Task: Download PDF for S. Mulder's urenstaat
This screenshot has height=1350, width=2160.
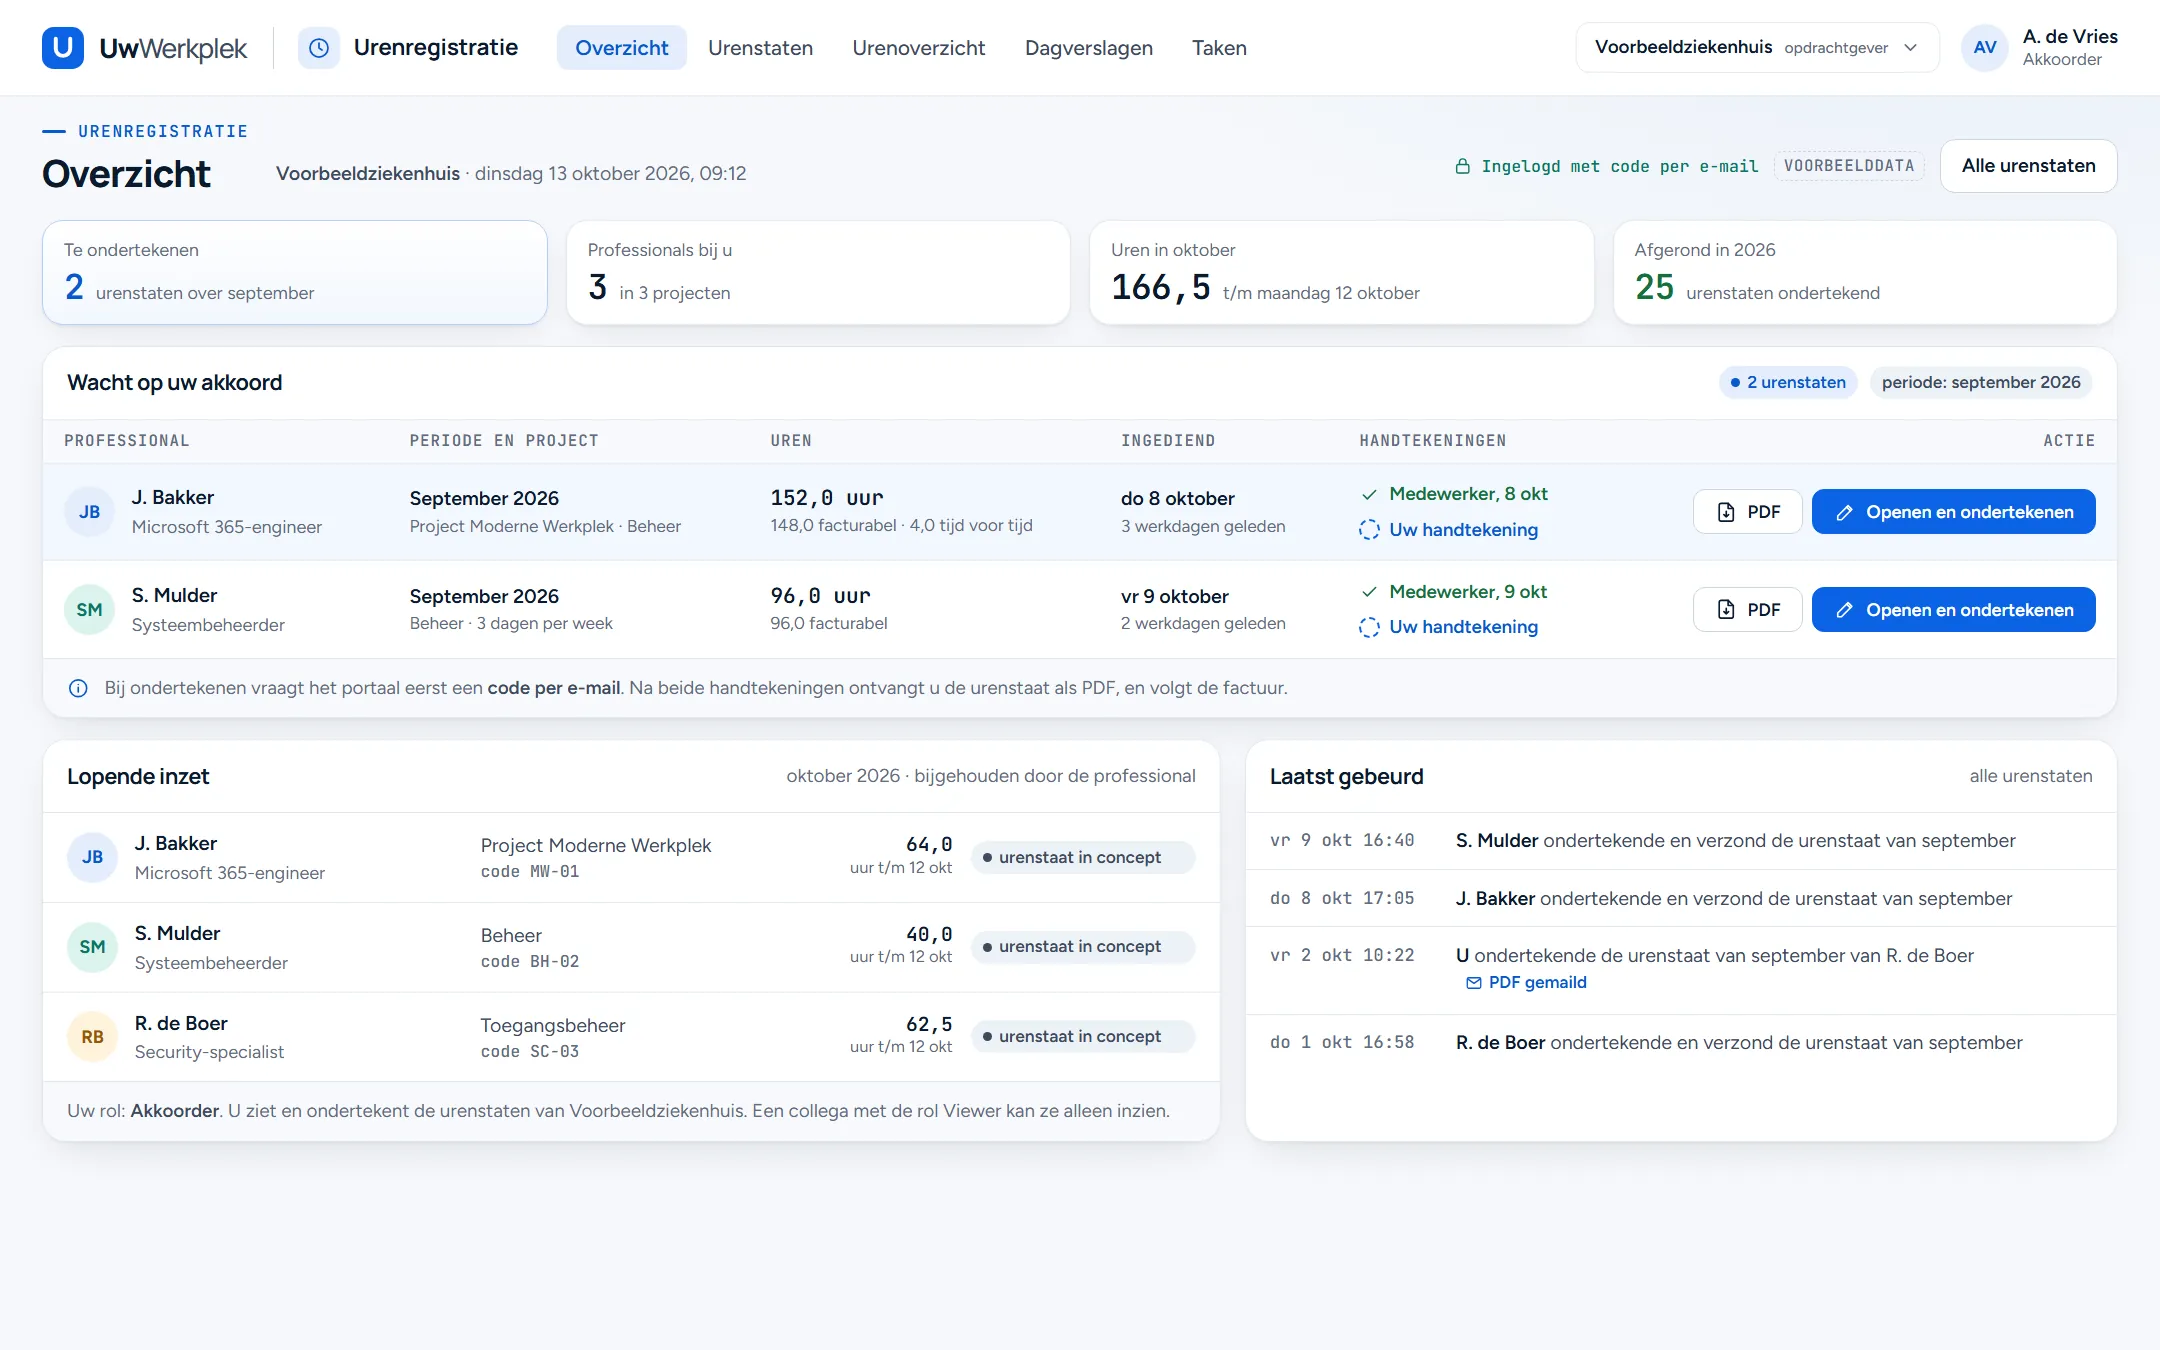Action: 1747,610
